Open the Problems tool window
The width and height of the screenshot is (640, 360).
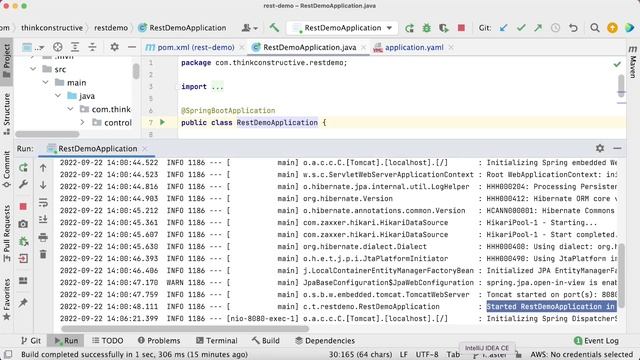[159, 340]
